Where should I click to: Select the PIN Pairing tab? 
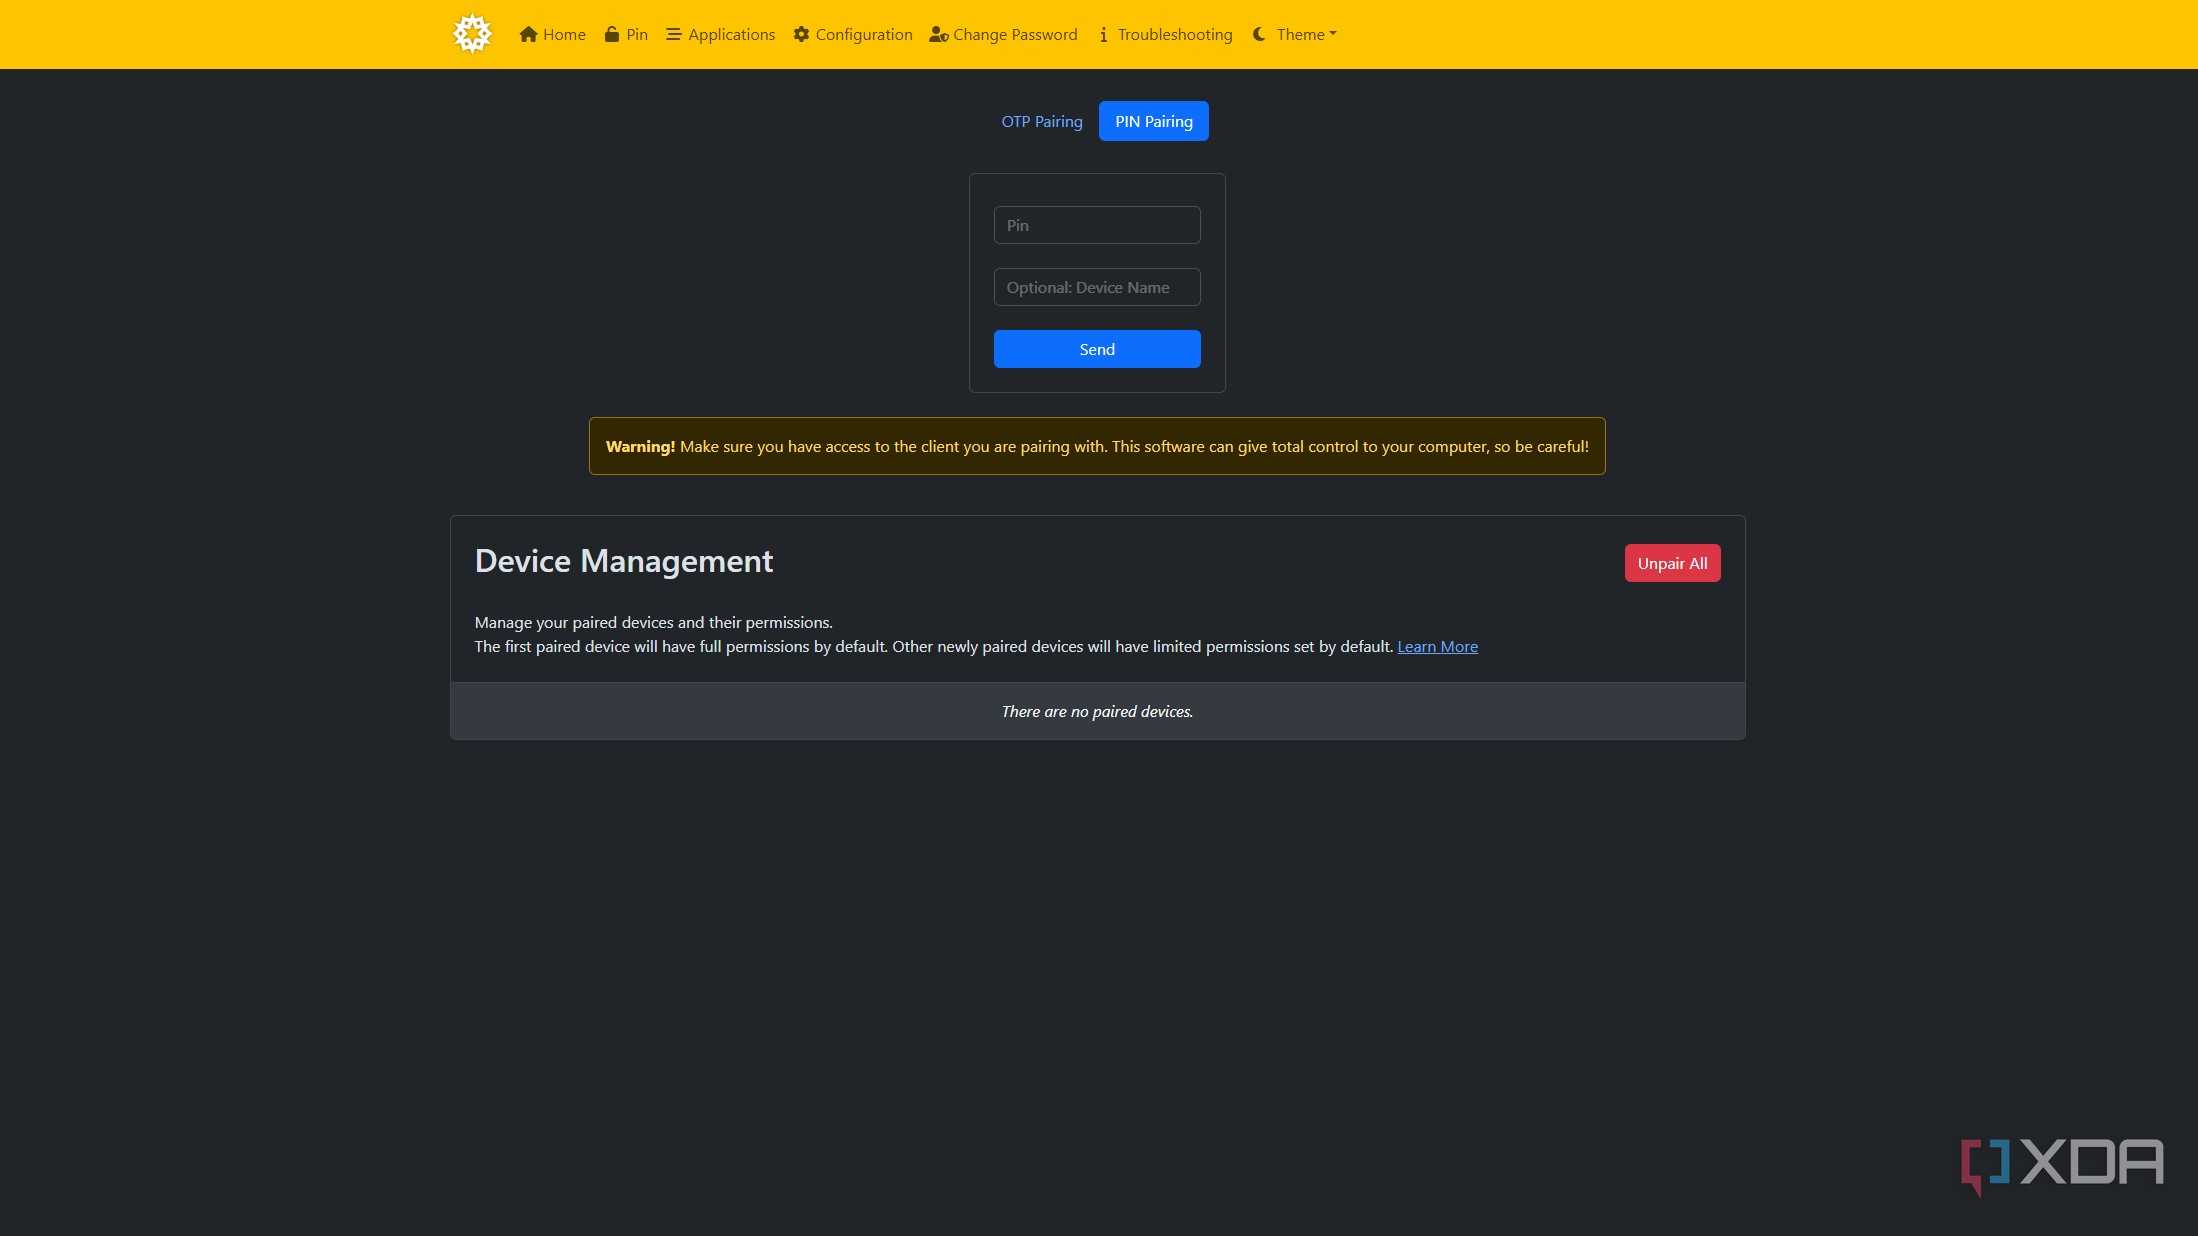coord(1153,121)
